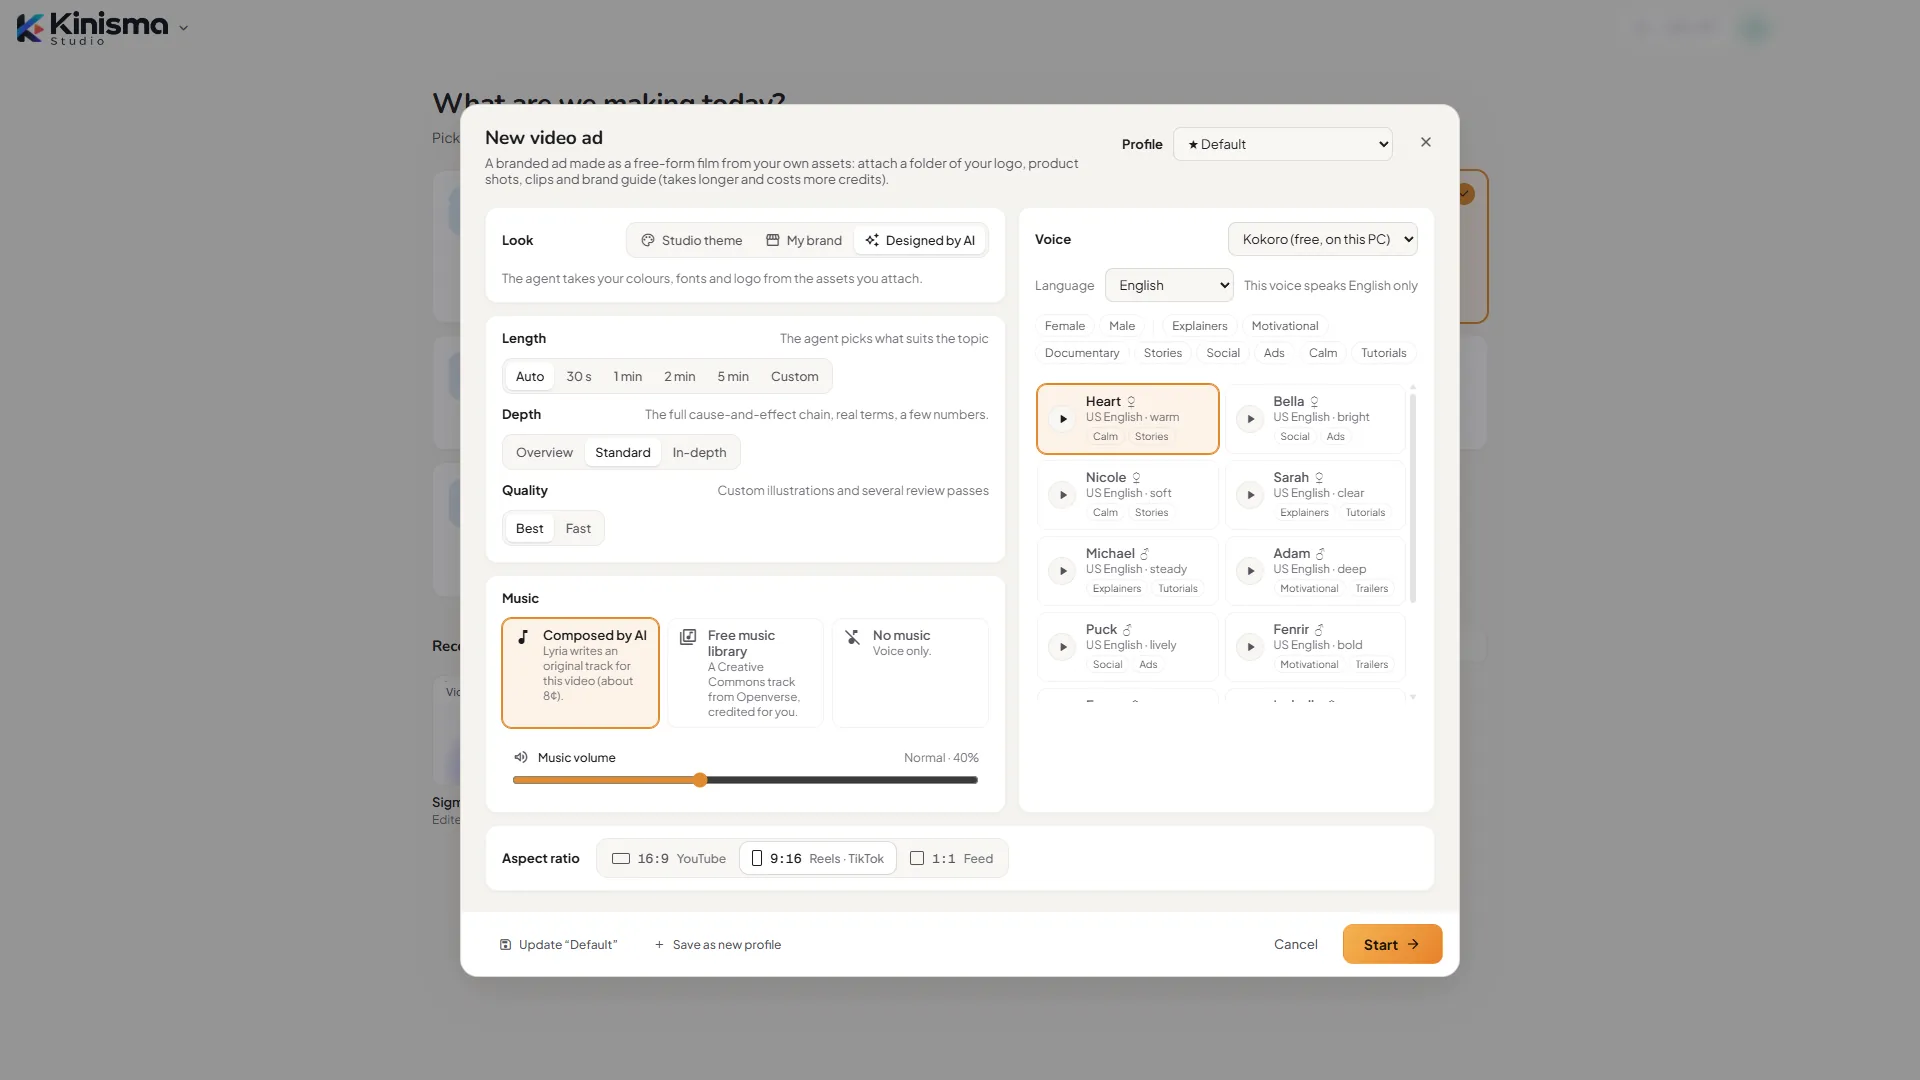
Task: Open the Profile dropdown
Action: click(x=1283, y=144)
